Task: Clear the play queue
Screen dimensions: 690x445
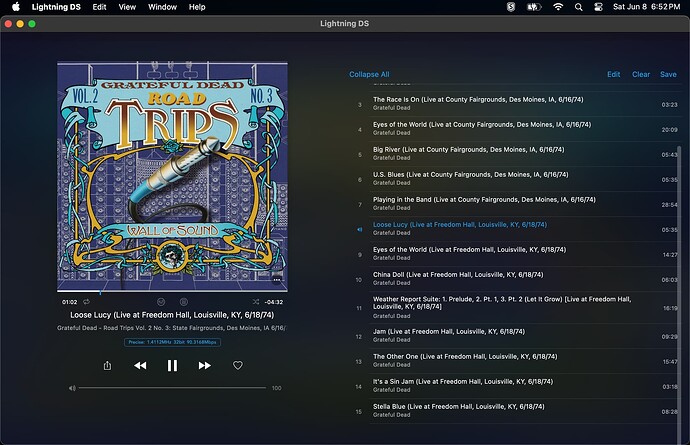Action: [x=641, y=74]
